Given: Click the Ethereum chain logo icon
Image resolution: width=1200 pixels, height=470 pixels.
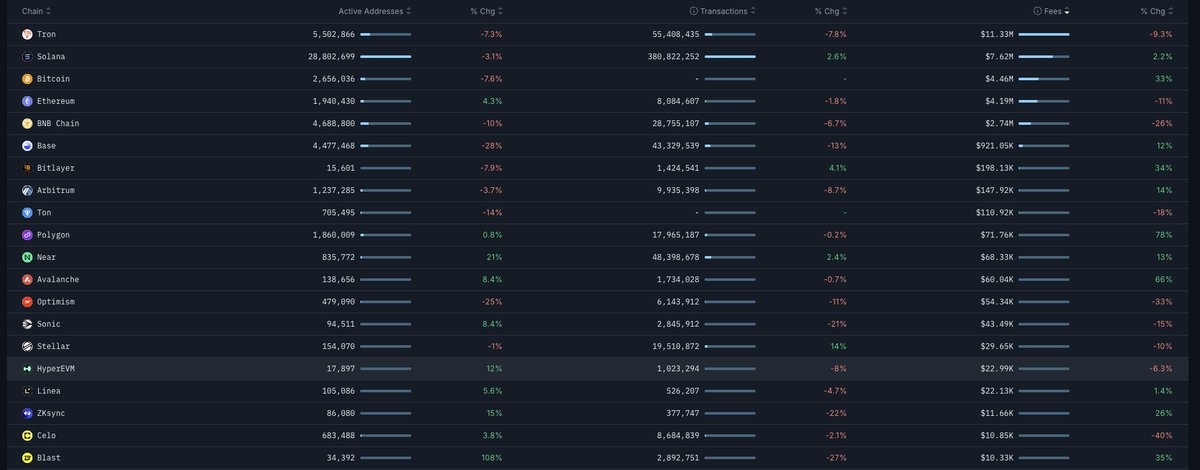Looking at the screenshot, I should pyautogui.click(x=27, y=101).
